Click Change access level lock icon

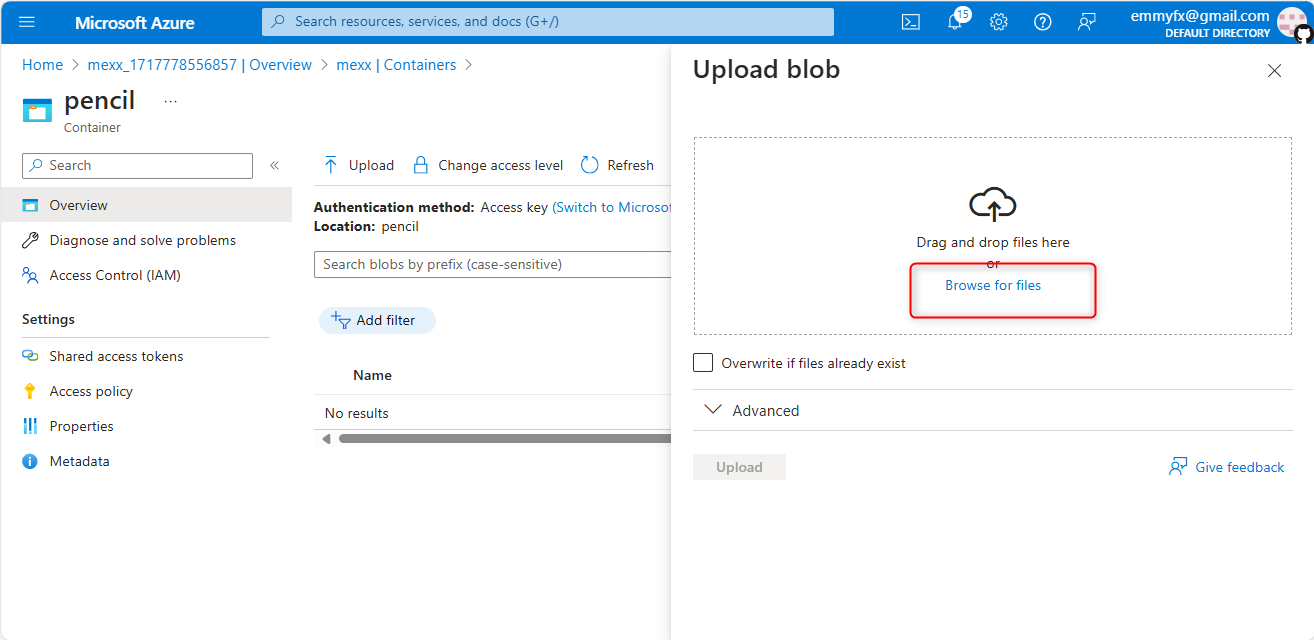[421, 165]
